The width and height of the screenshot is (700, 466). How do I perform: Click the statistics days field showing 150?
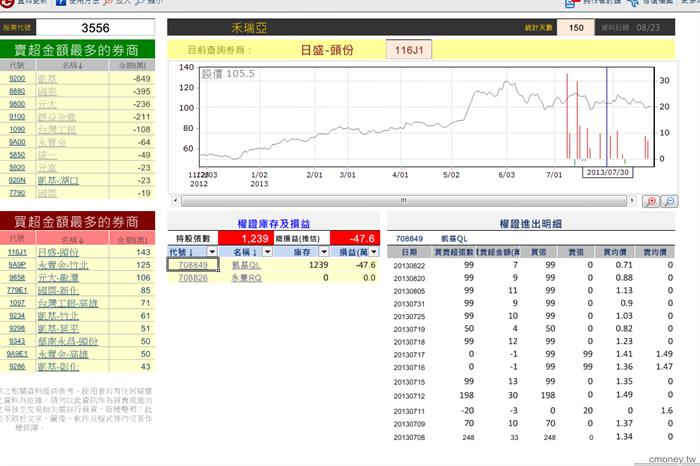(576, 28)
